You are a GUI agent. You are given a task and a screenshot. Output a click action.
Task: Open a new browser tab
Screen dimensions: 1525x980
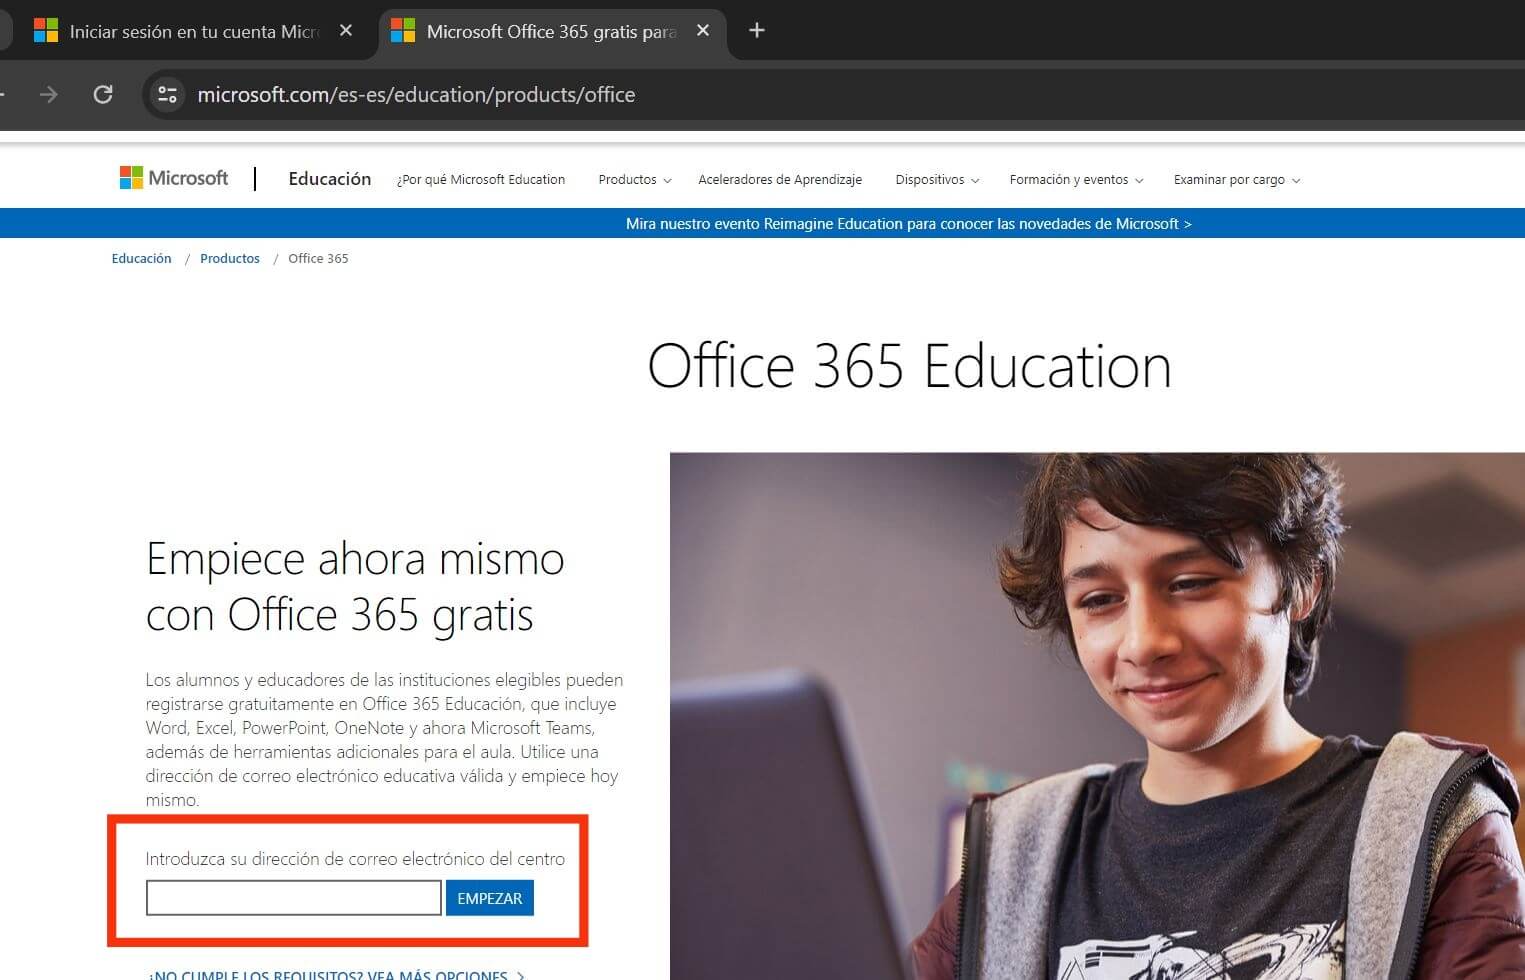(757, 31)
